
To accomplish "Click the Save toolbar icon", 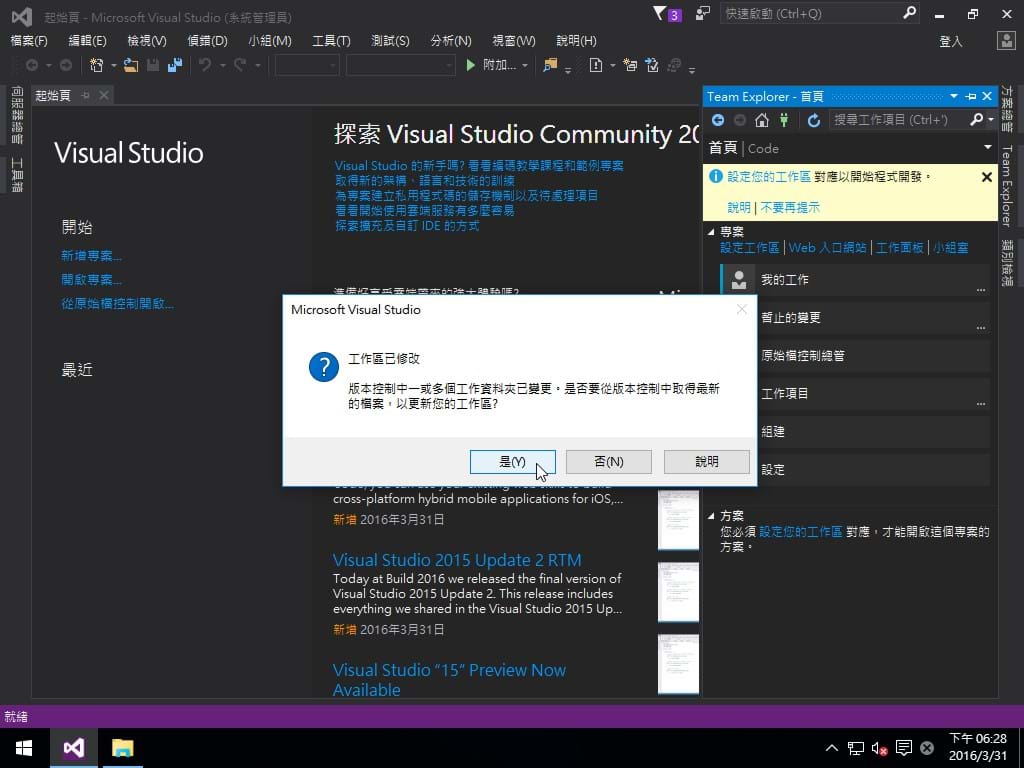I will [x=153, y=65].
